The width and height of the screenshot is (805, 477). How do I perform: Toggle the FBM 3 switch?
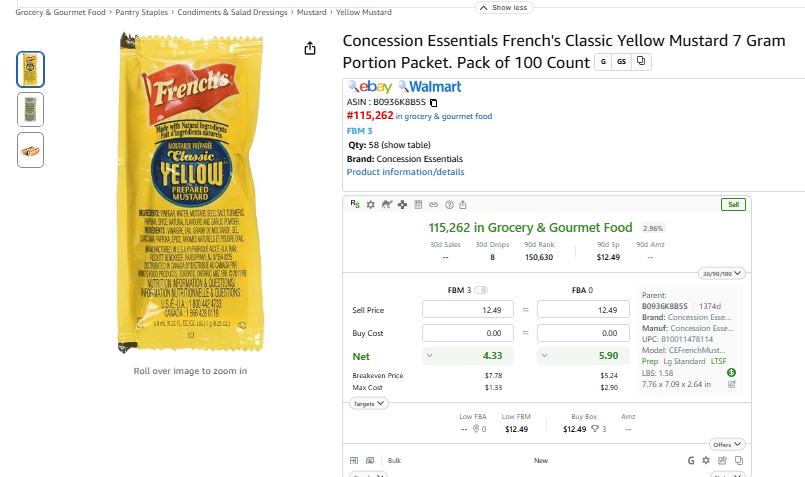481,290
